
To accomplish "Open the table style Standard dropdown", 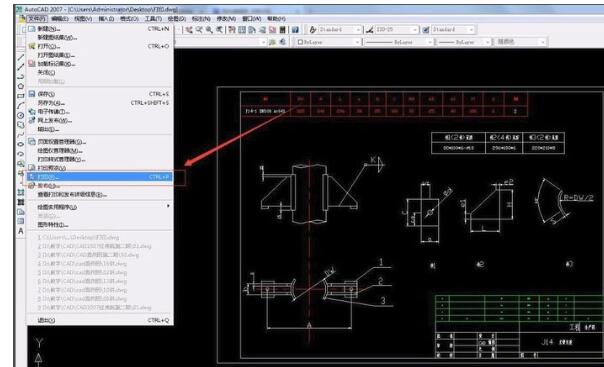I will point(453,30).
